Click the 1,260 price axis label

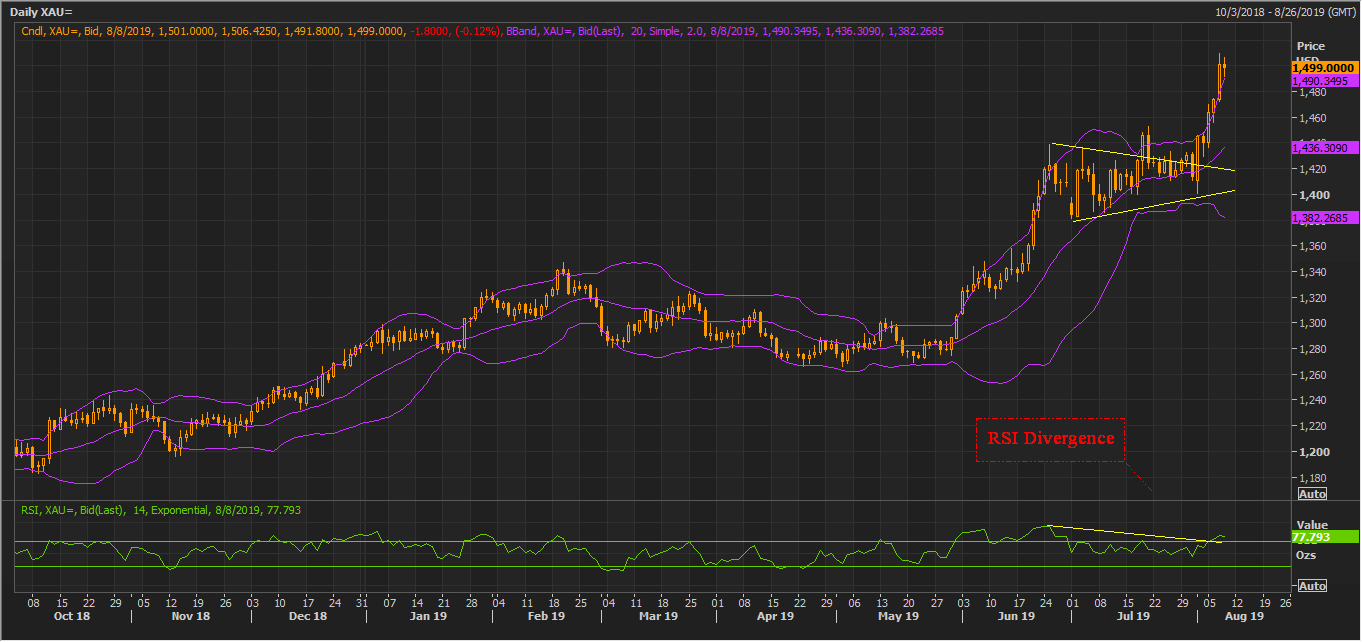pyautogui.click(x=1312, y=375)
